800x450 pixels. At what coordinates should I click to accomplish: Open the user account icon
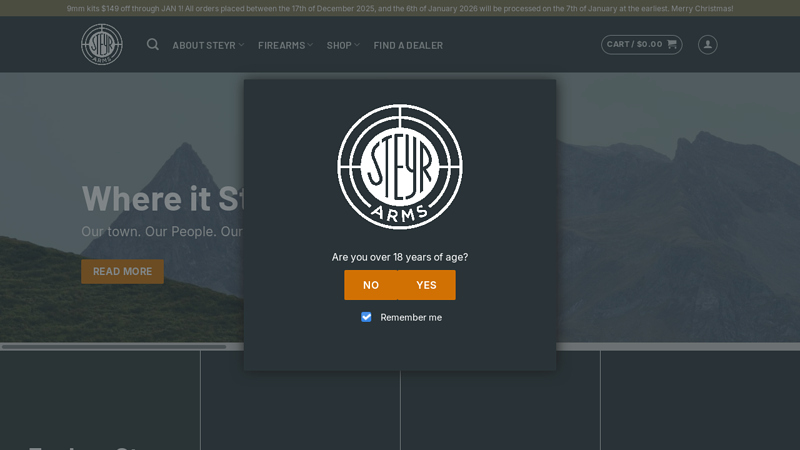[708, 44]
